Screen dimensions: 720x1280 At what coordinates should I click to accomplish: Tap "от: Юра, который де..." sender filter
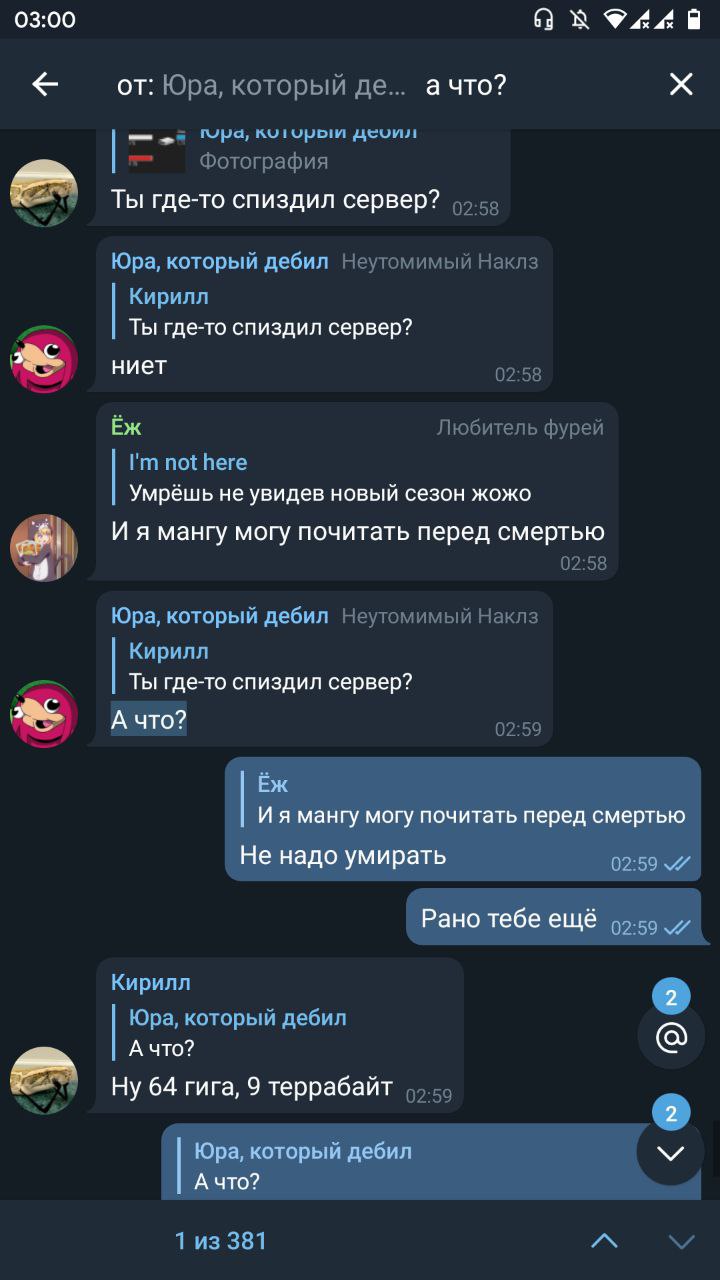click(x=261, y=85)
